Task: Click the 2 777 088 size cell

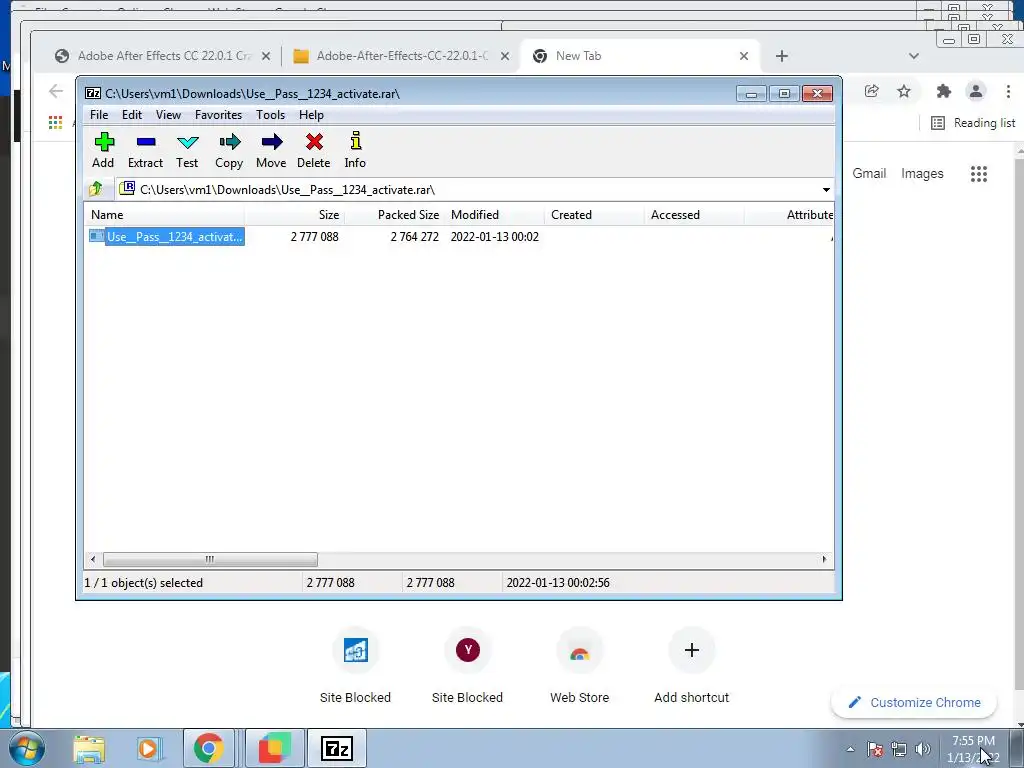Action: tap(314, 237)
